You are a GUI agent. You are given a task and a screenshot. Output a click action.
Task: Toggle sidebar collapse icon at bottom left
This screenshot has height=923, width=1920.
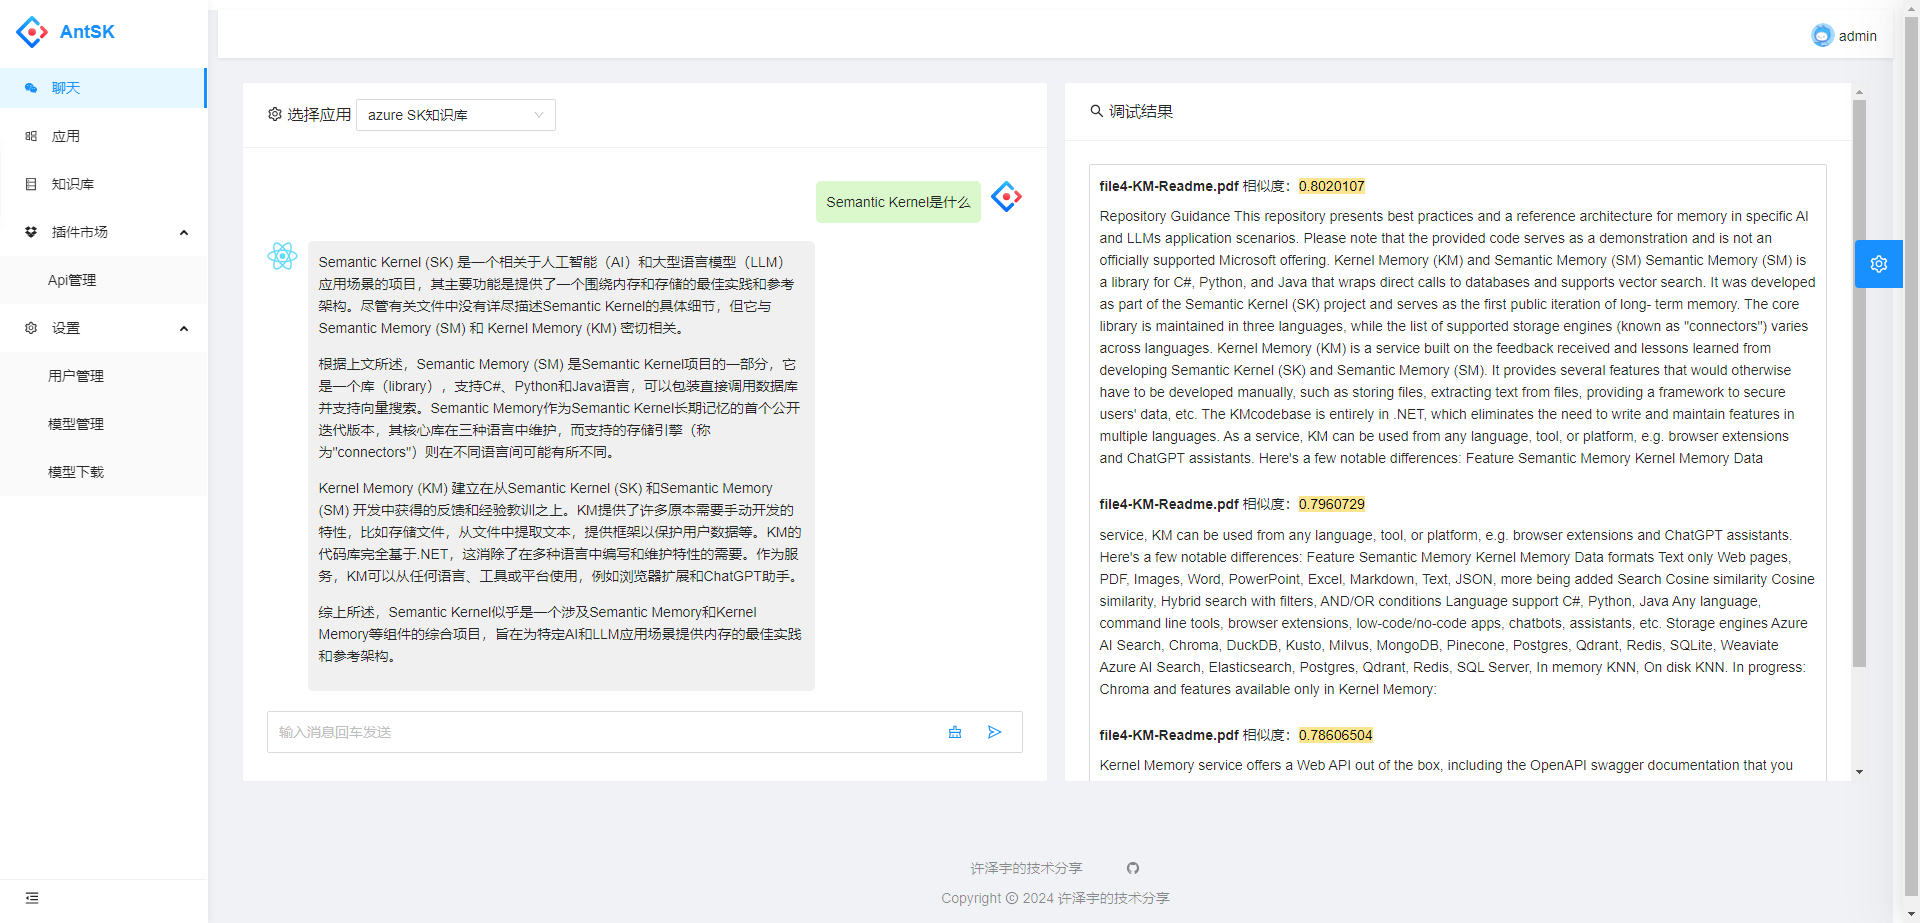click(32, 898)
